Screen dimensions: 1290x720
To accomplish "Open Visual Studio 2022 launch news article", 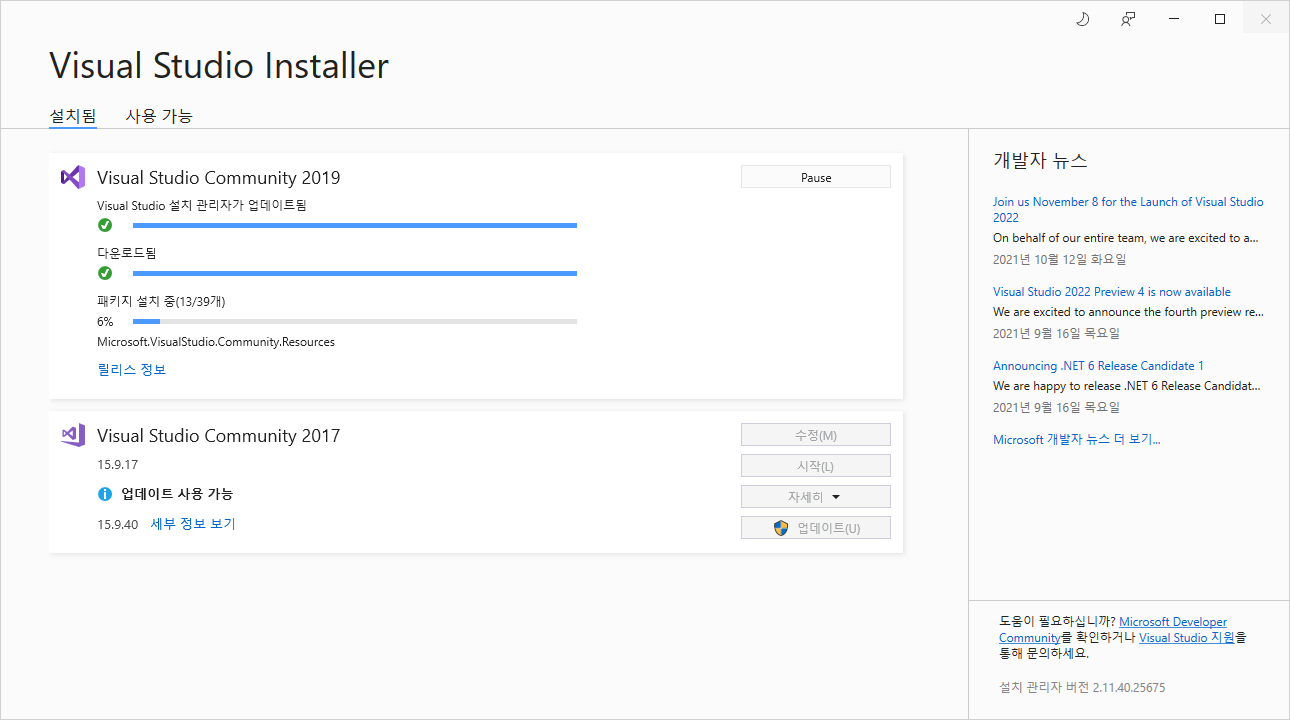I will (1128, 210).
